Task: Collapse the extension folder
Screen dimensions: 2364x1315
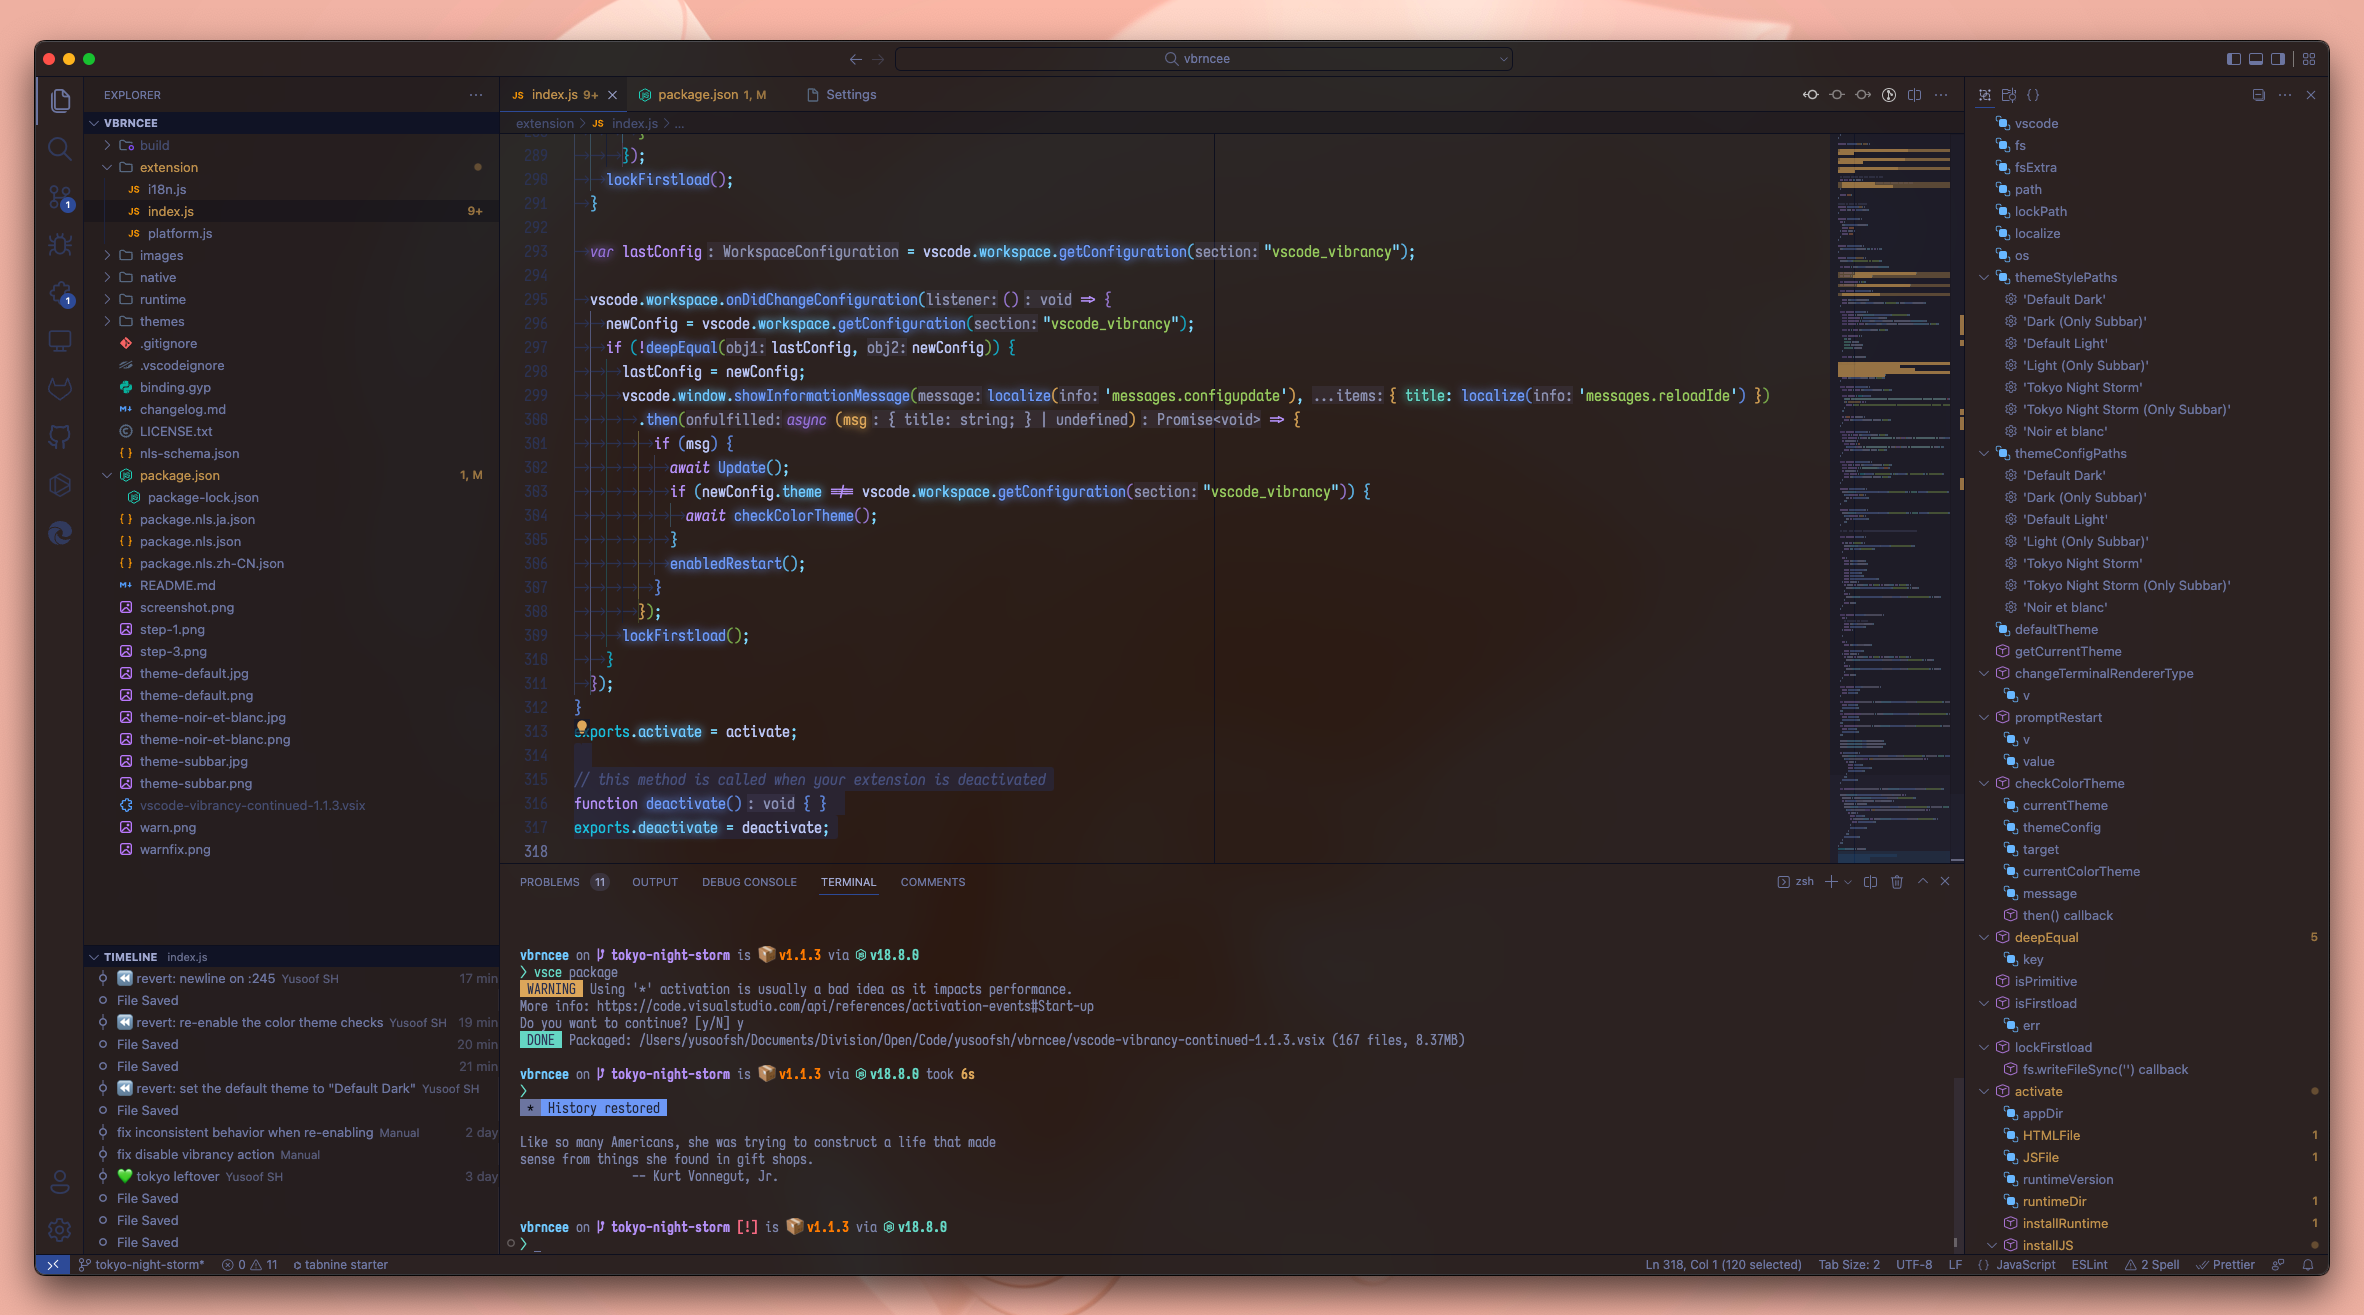Action: (x=168, y=167)
